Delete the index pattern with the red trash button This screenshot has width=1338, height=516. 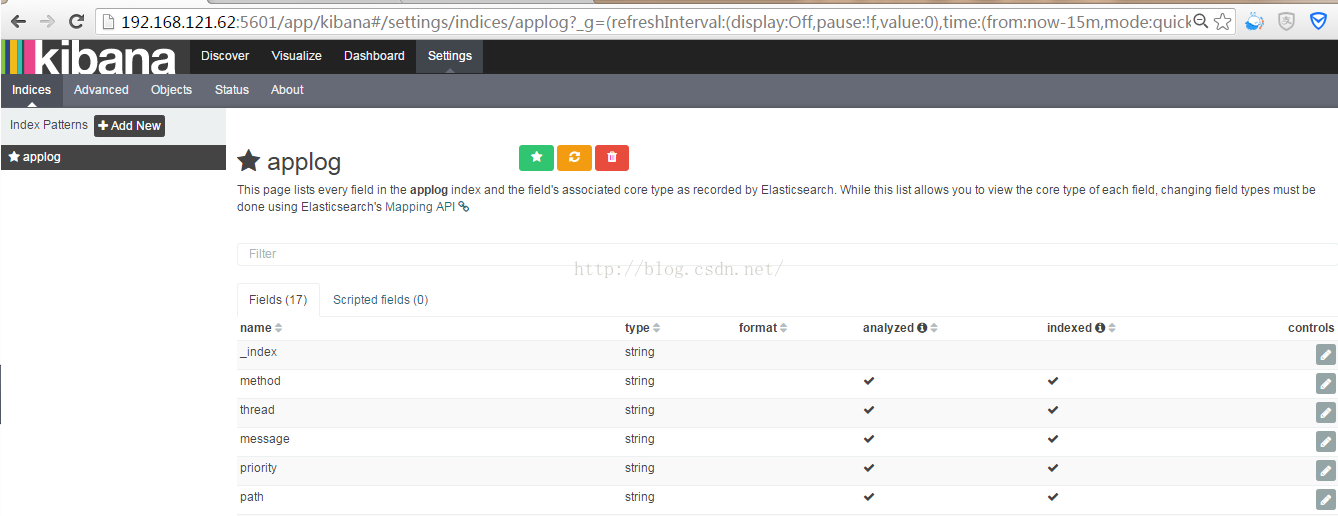click(612, 157)
